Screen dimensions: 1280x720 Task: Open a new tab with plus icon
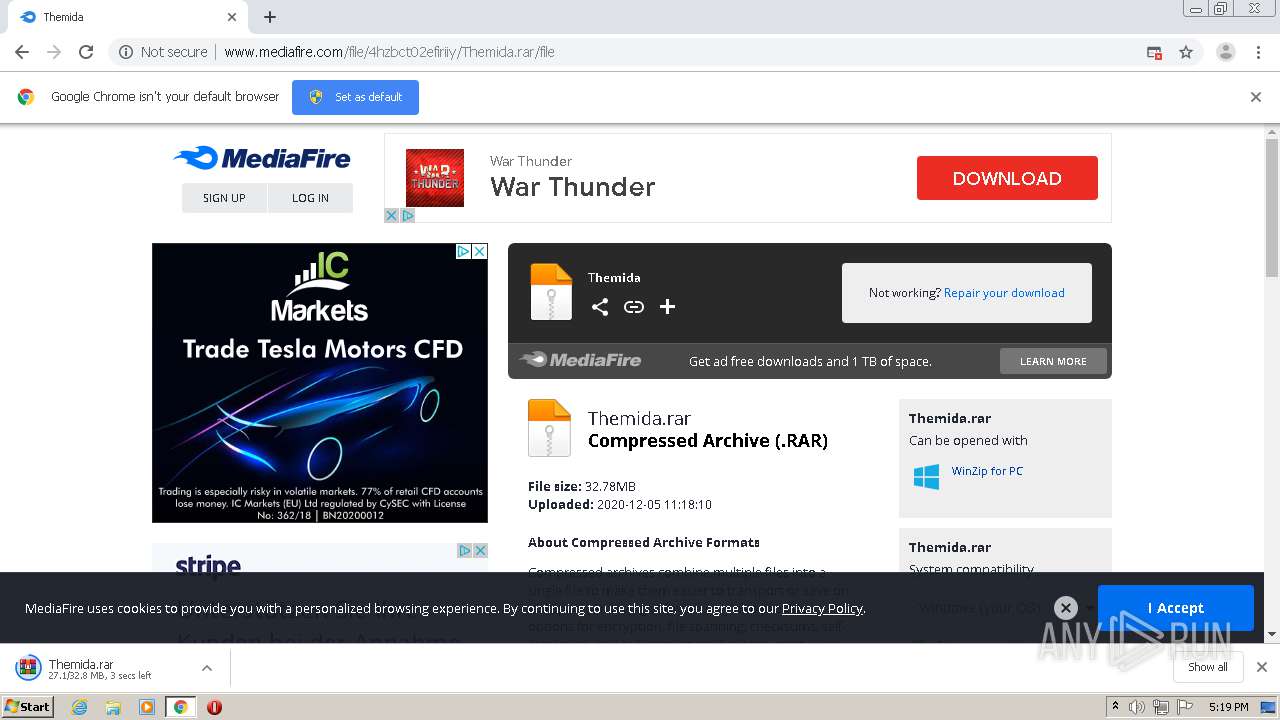click(x=270, y=17)
